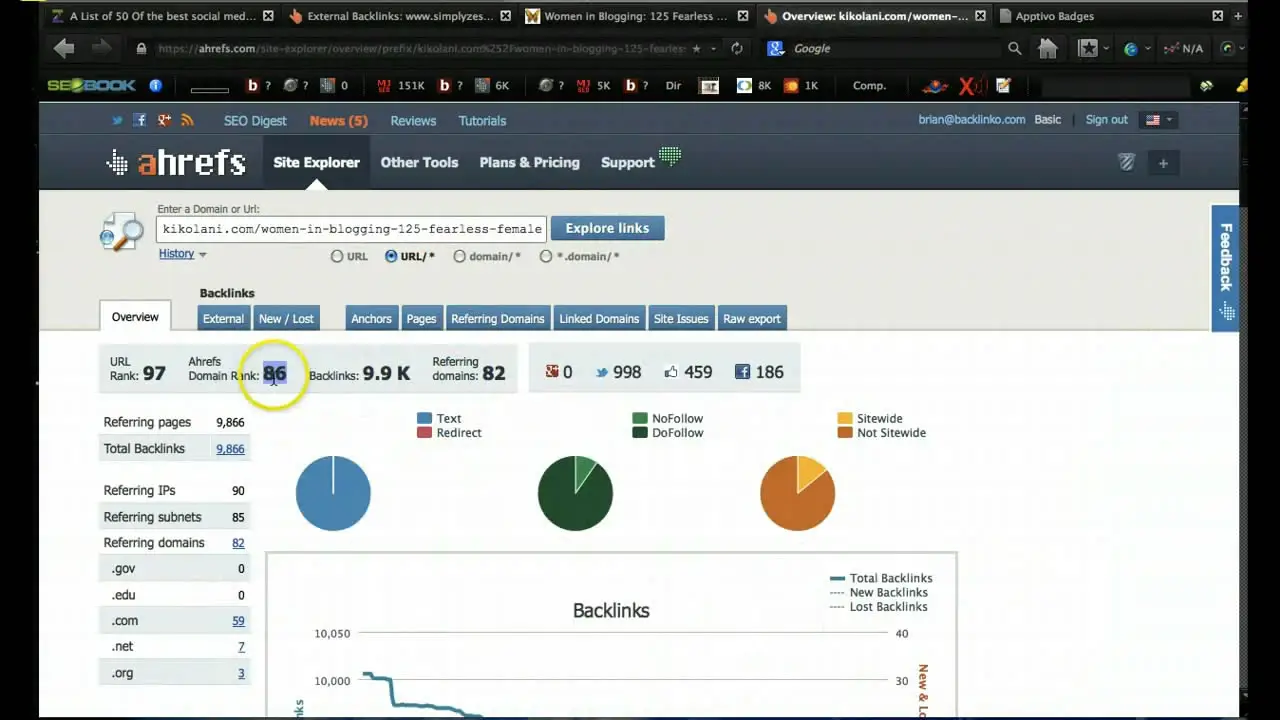Image resolution: width=1280 pixels, height=720 pixels.
Task: Open Ahrefs Twitter profile icon in header
Action: (117, 120)
